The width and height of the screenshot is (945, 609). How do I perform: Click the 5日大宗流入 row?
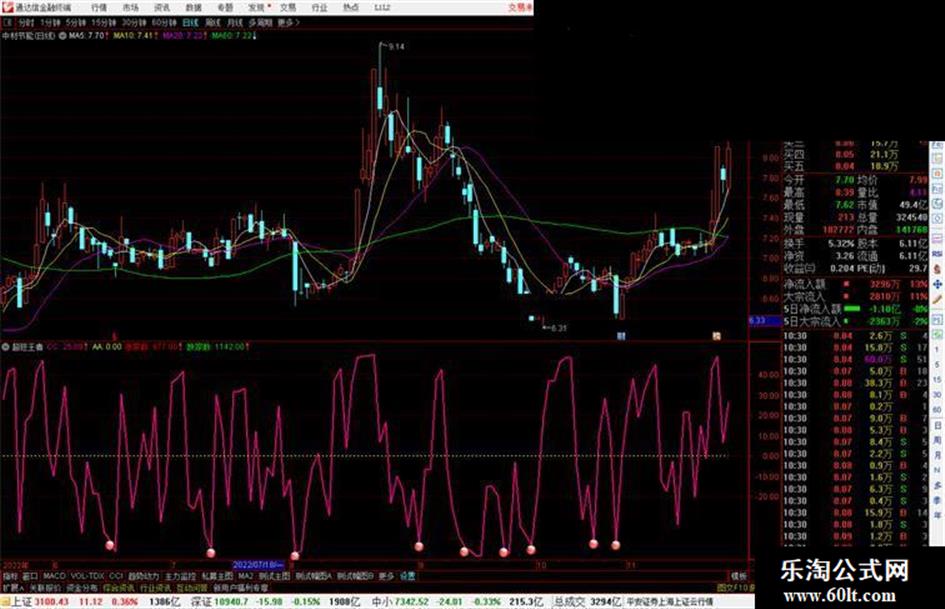[855, 321]
